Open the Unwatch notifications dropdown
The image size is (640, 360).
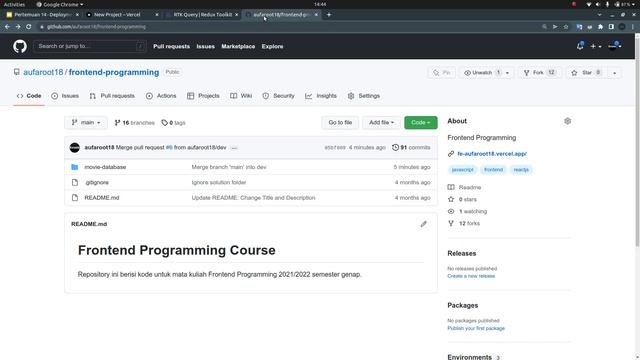487,73
